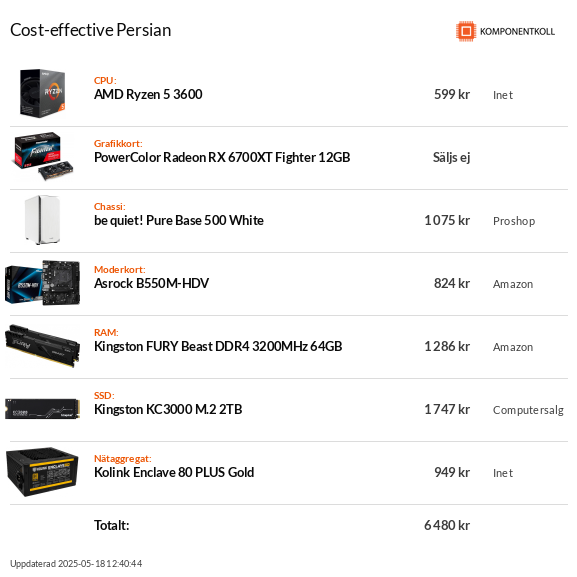Open the Asrock B550M-HDV motherboard image

(x=42, y=283)
